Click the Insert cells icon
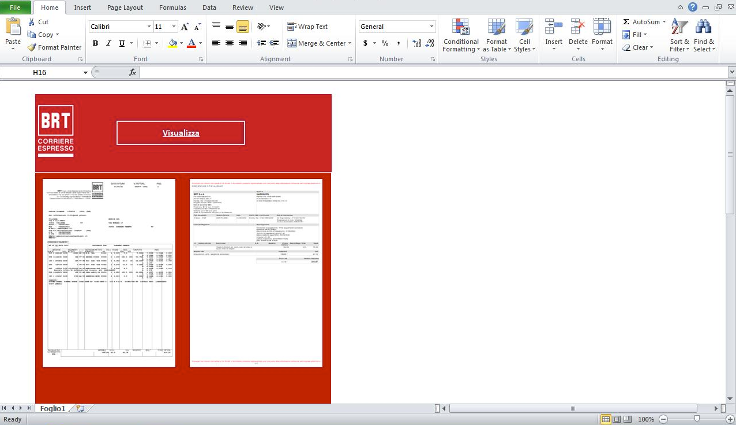This screenshot has height=425, width=736. tap(553, 27)
